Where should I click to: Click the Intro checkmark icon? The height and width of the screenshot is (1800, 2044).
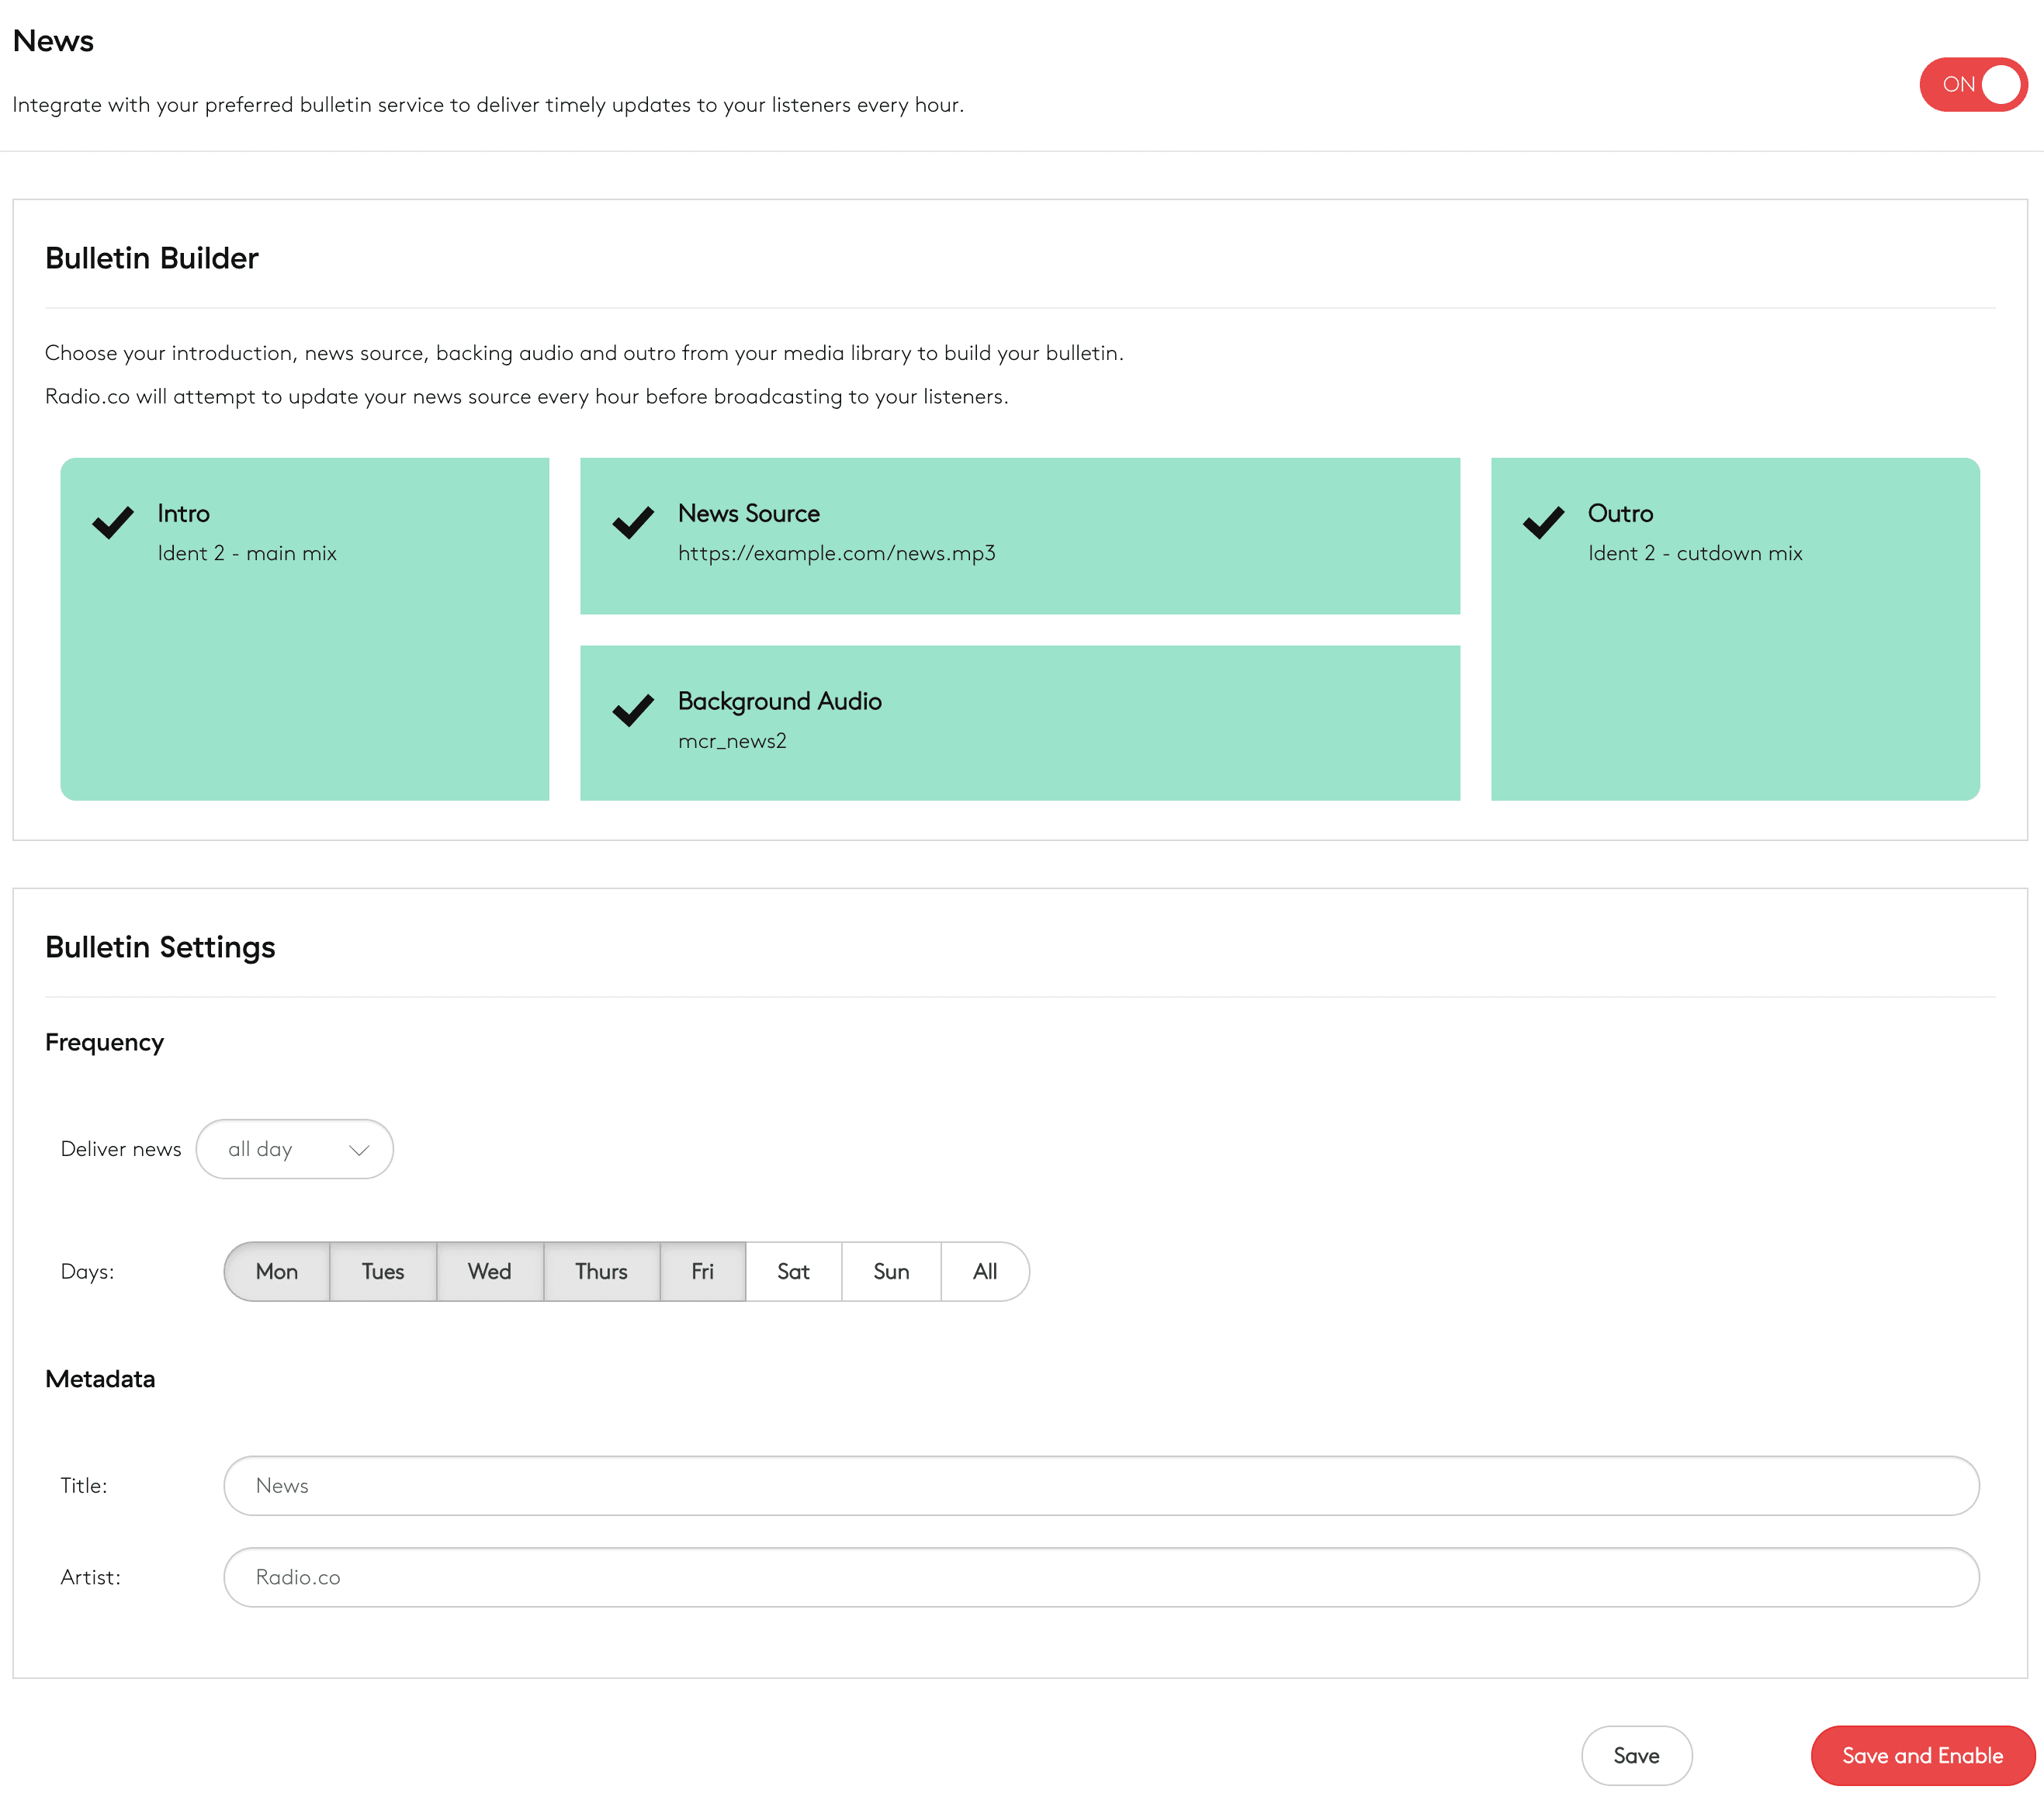coord(113,522)
